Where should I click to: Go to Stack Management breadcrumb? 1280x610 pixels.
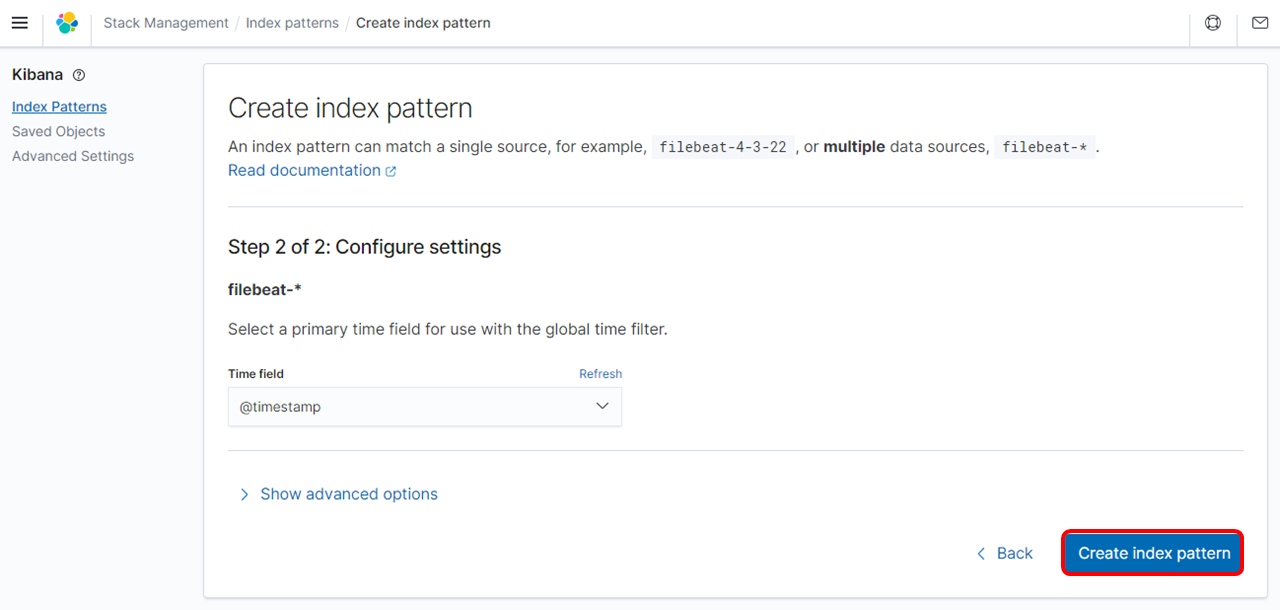tap(166, 23)
